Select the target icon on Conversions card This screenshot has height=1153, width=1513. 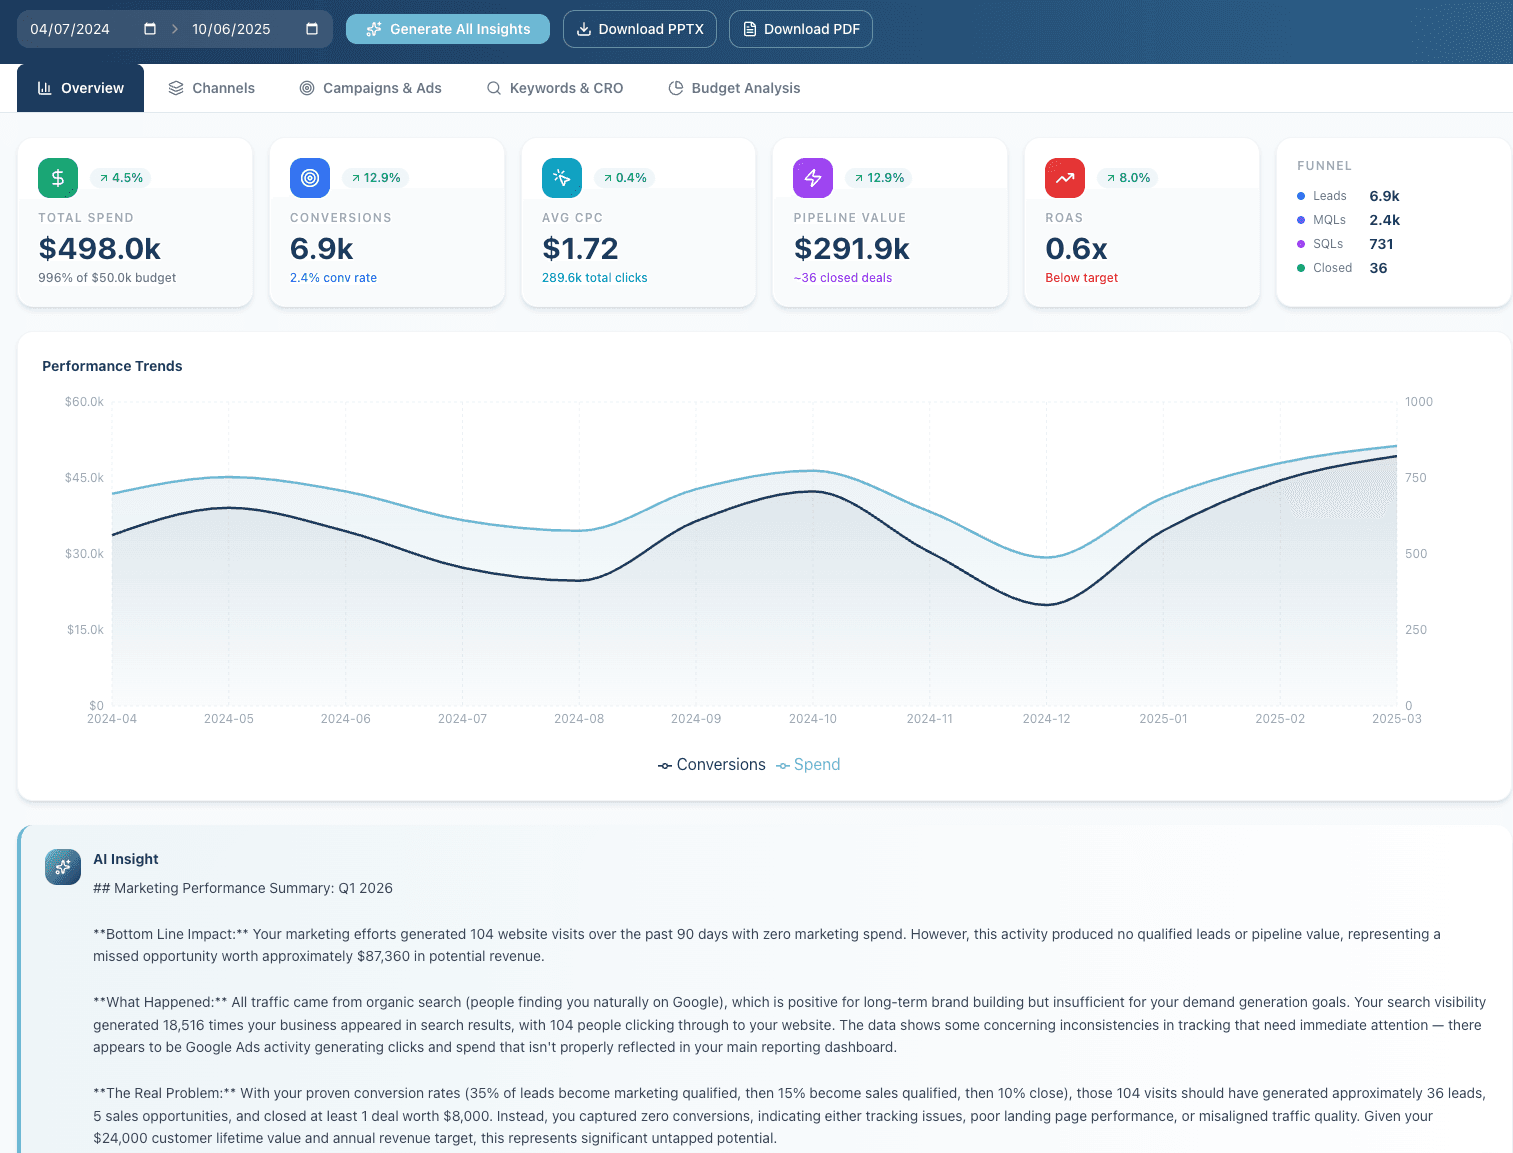309,177
